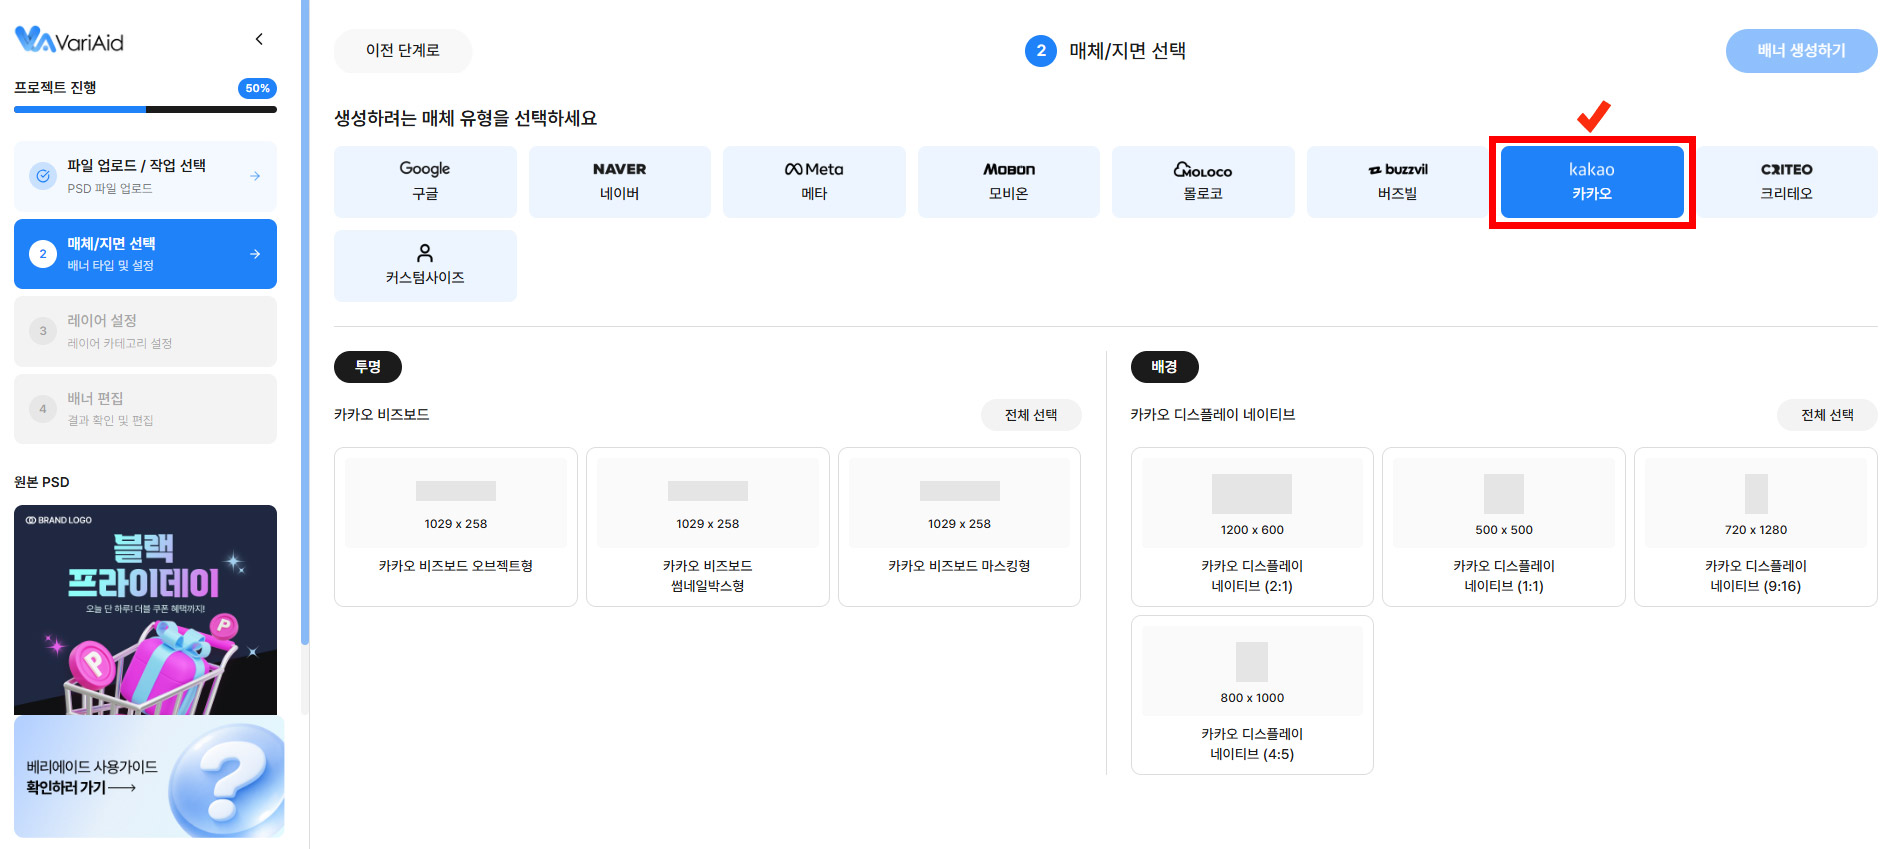Click the project progress bar
Viewport: 1898px width, 849px height.
click(x=145, y=109)
